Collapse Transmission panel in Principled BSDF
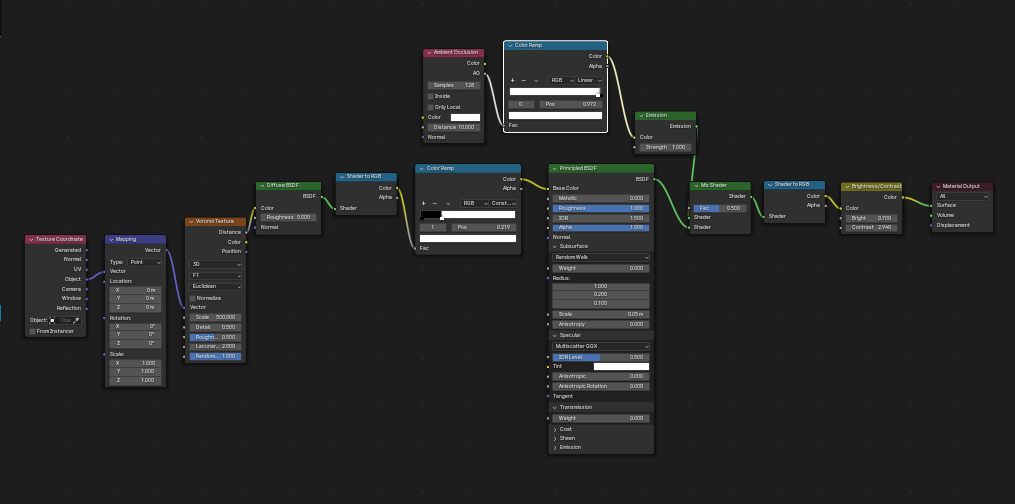Viewport: 1015px width, 504px height. (555, 407)
